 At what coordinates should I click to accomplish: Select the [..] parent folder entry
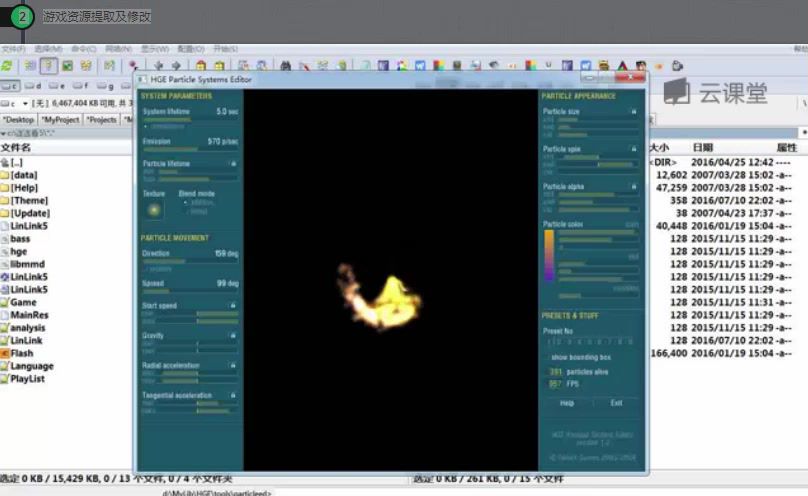(x=16, y=163)
